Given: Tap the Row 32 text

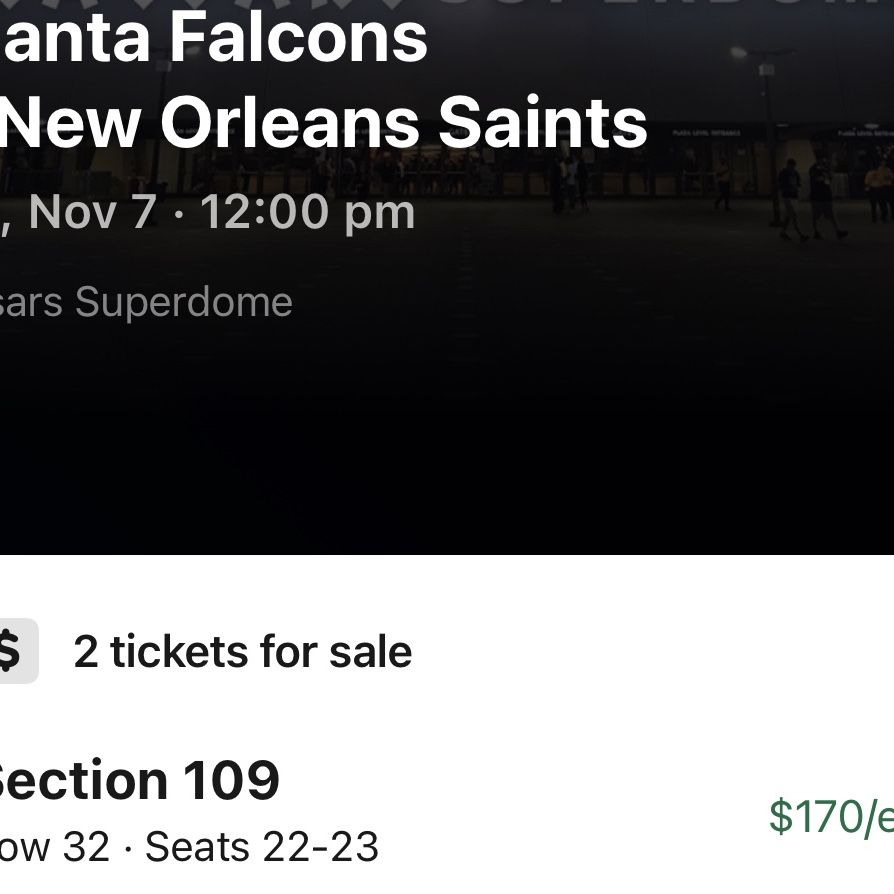Looking at the screenshot, I should (x=55, y=847).
